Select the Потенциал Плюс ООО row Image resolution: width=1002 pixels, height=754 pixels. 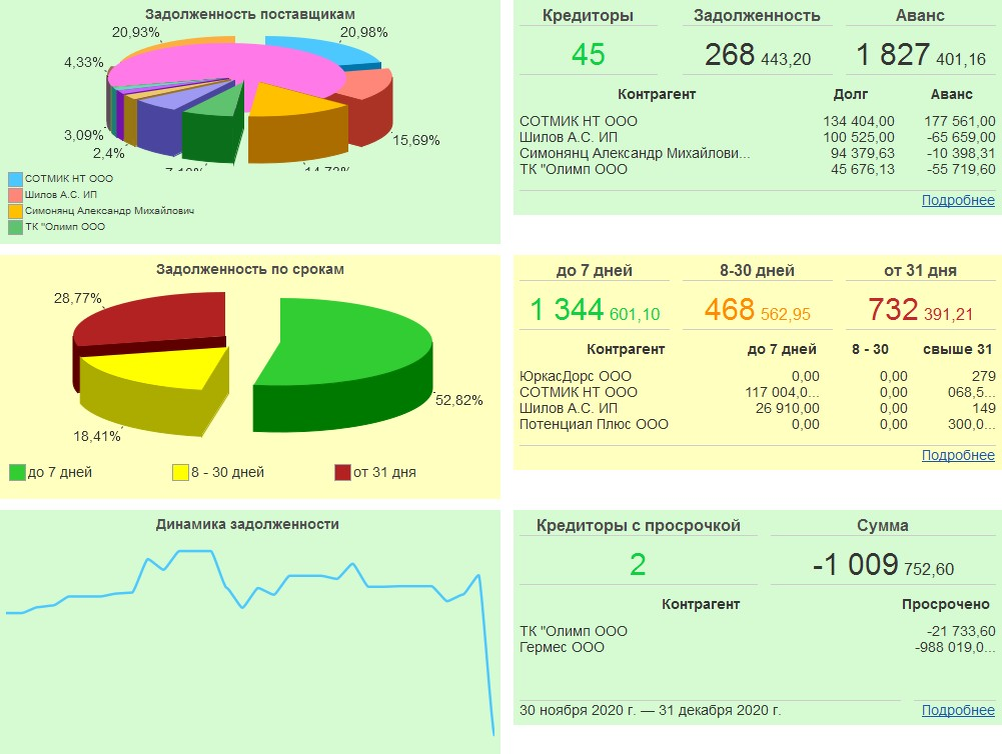757,424
